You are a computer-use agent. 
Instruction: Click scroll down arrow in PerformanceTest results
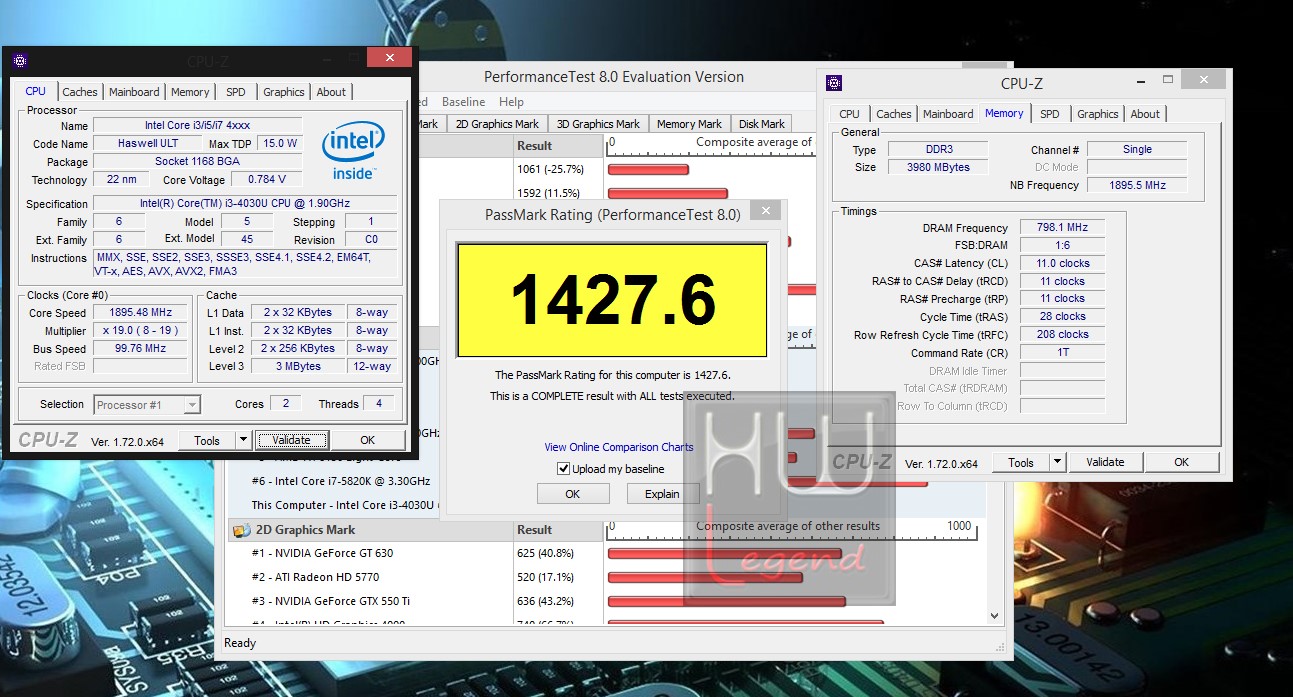point(995,617)
